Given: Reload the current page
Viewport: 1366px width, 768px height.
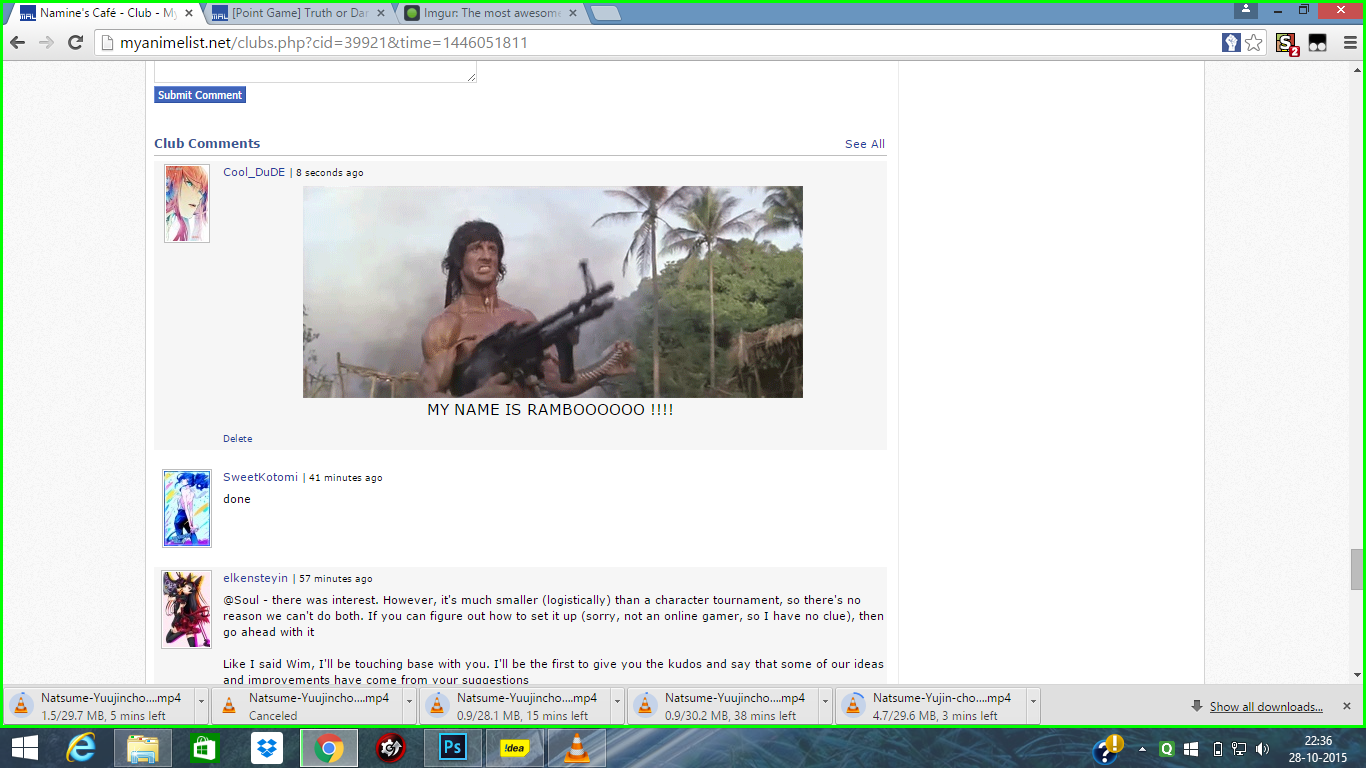Looking at the screenshot, I should (75, 42).
